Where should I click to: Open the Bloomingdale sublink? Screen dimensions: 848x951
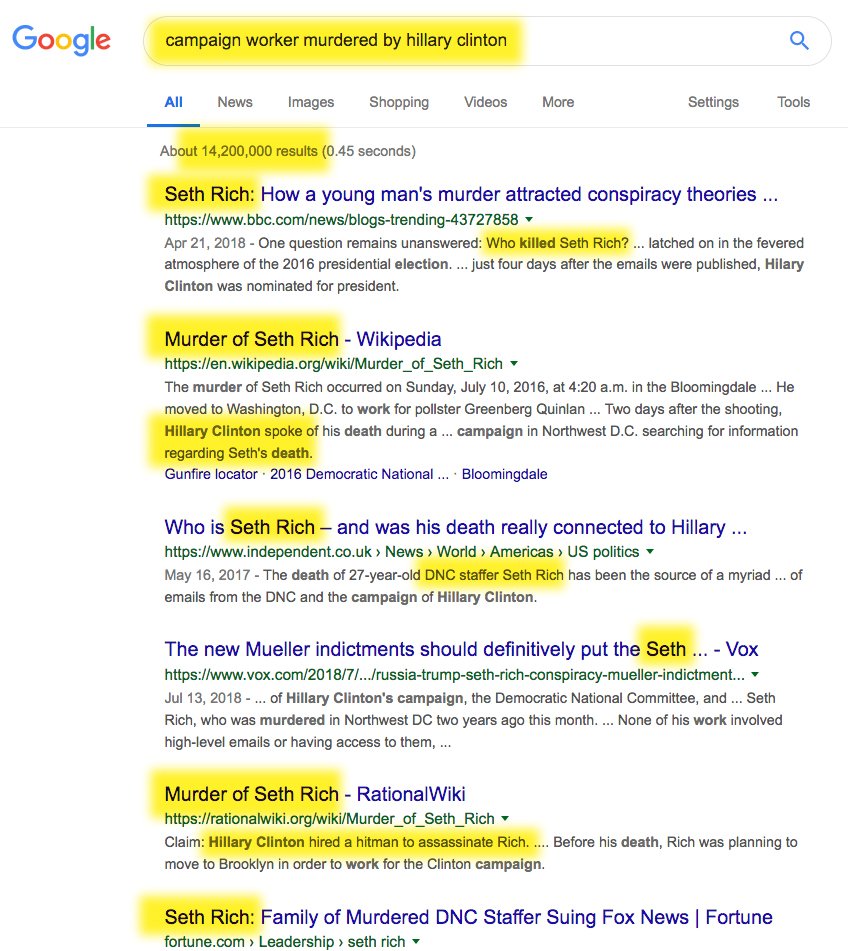pyautogui.click(x=504, y=474)
